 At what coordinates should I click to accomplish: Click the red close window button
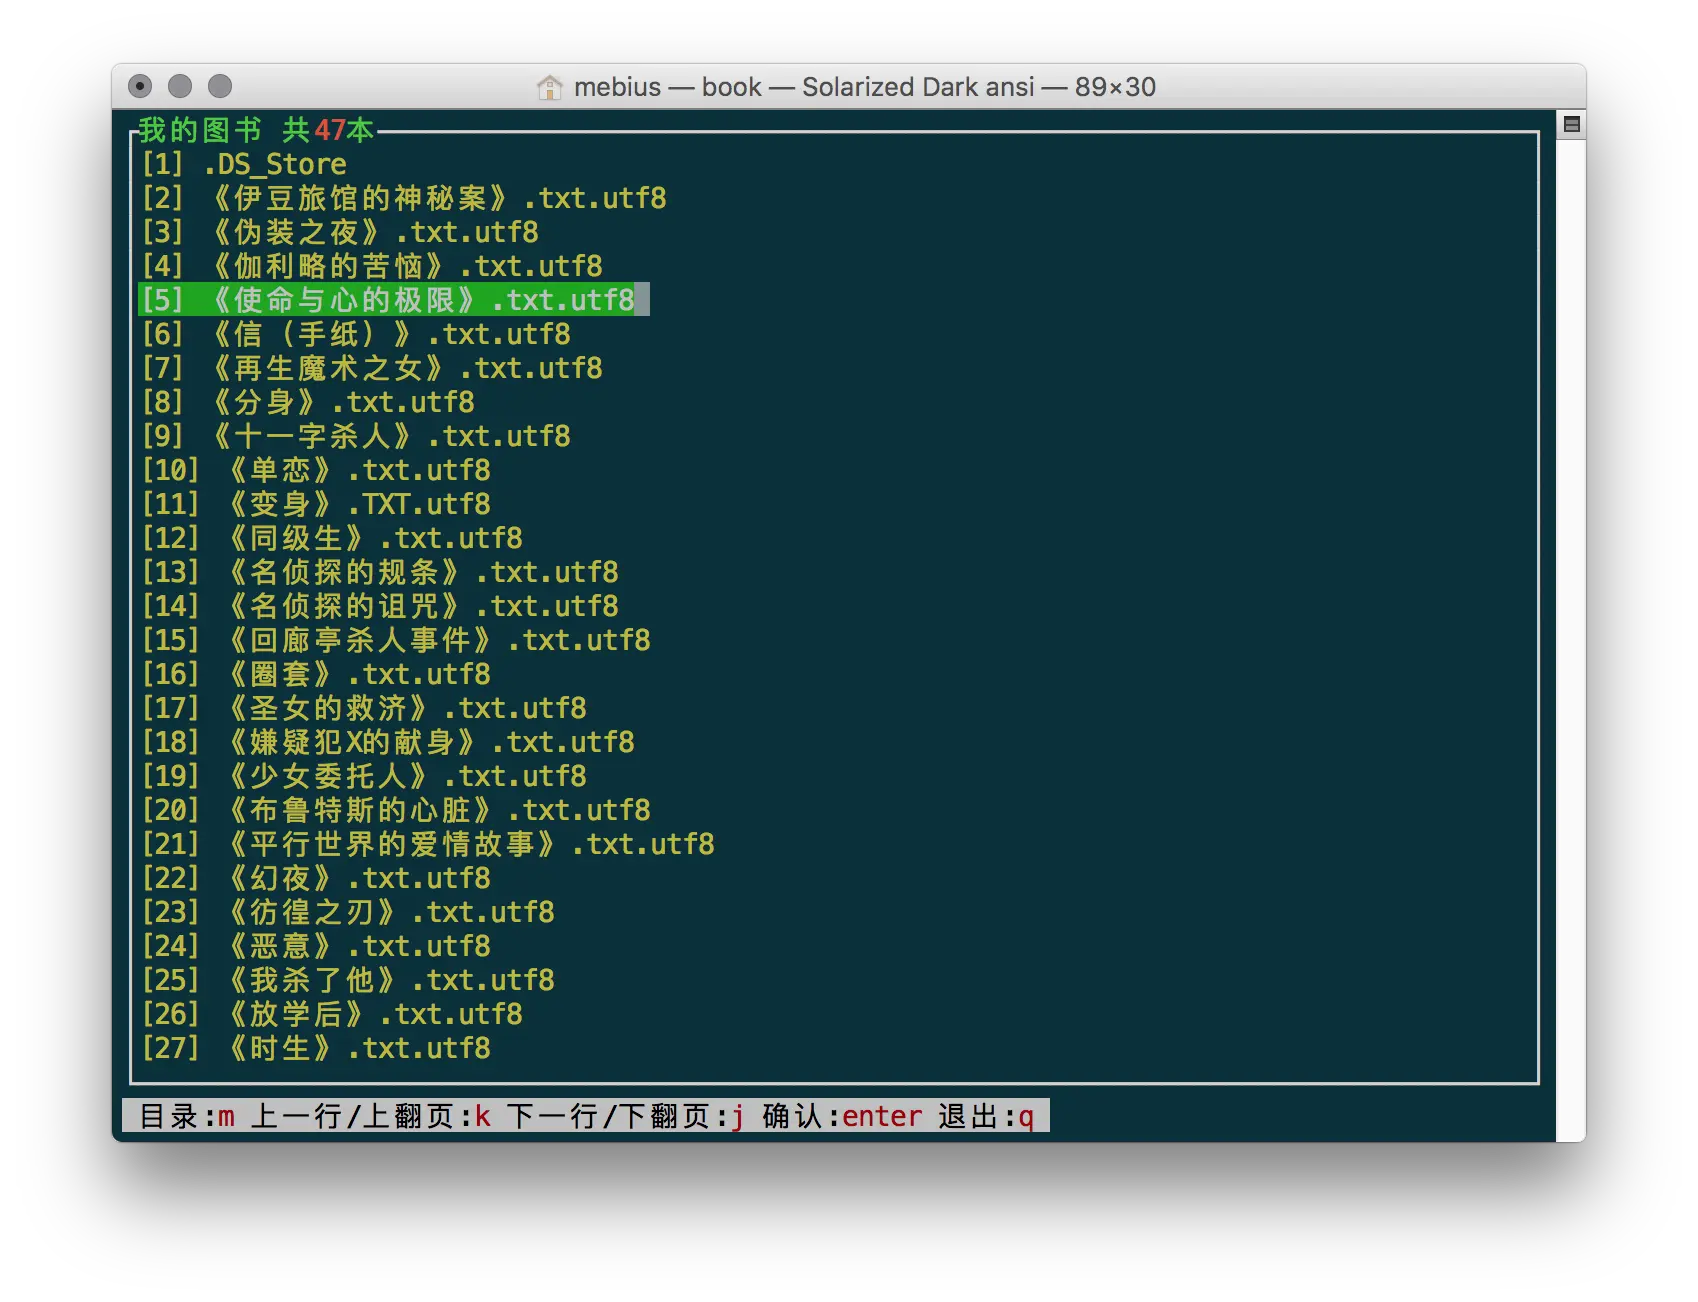(x=141, y=86)
